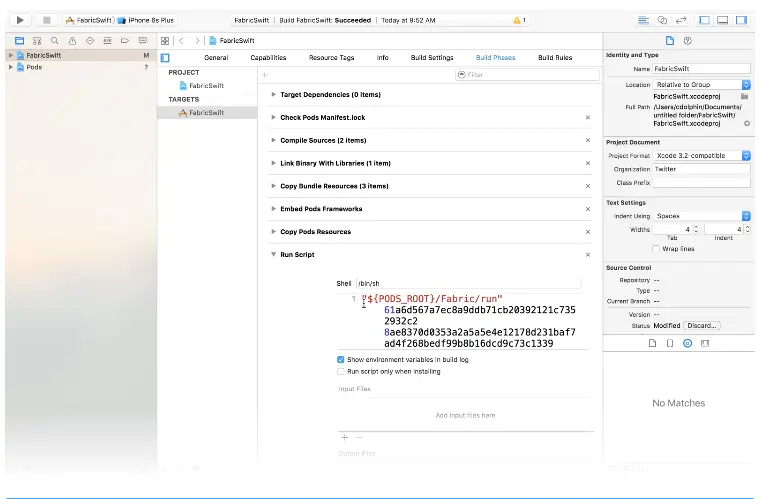763x499 pixels.
Task: Switch to the Info tab
Action: point(382,57)
